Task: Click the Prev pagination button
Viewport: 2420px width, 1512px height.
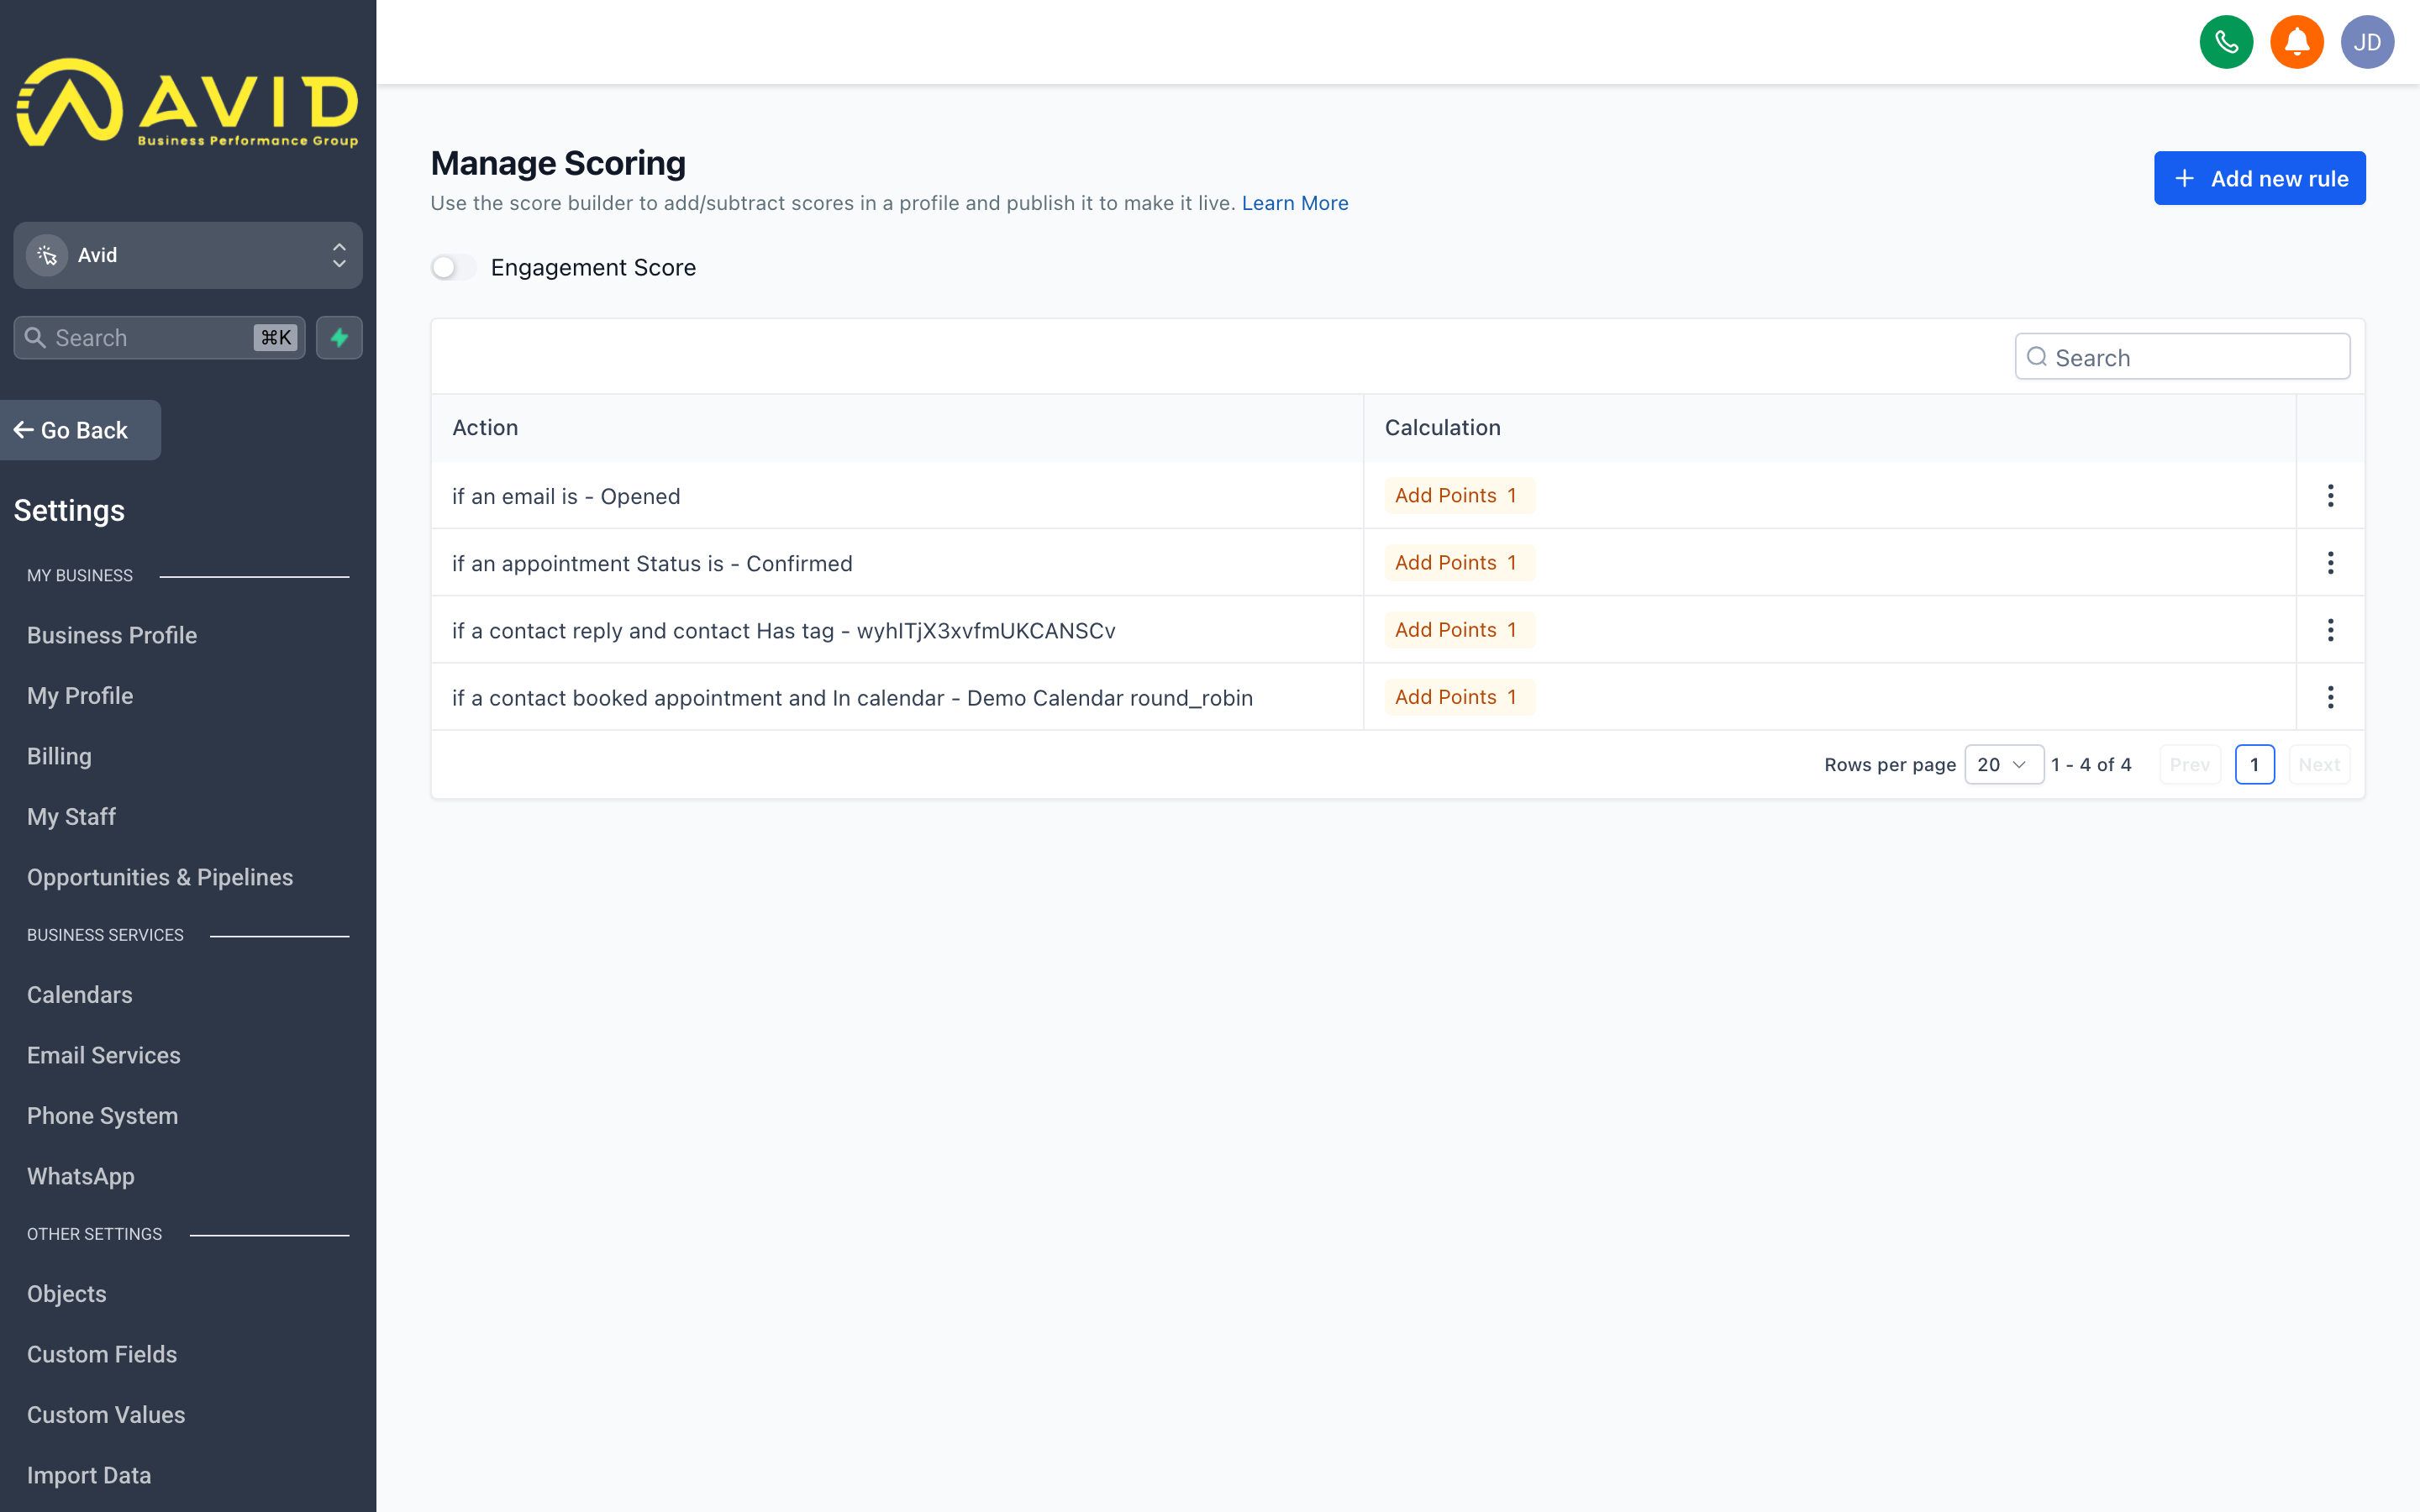Action: coord(2189,765)
